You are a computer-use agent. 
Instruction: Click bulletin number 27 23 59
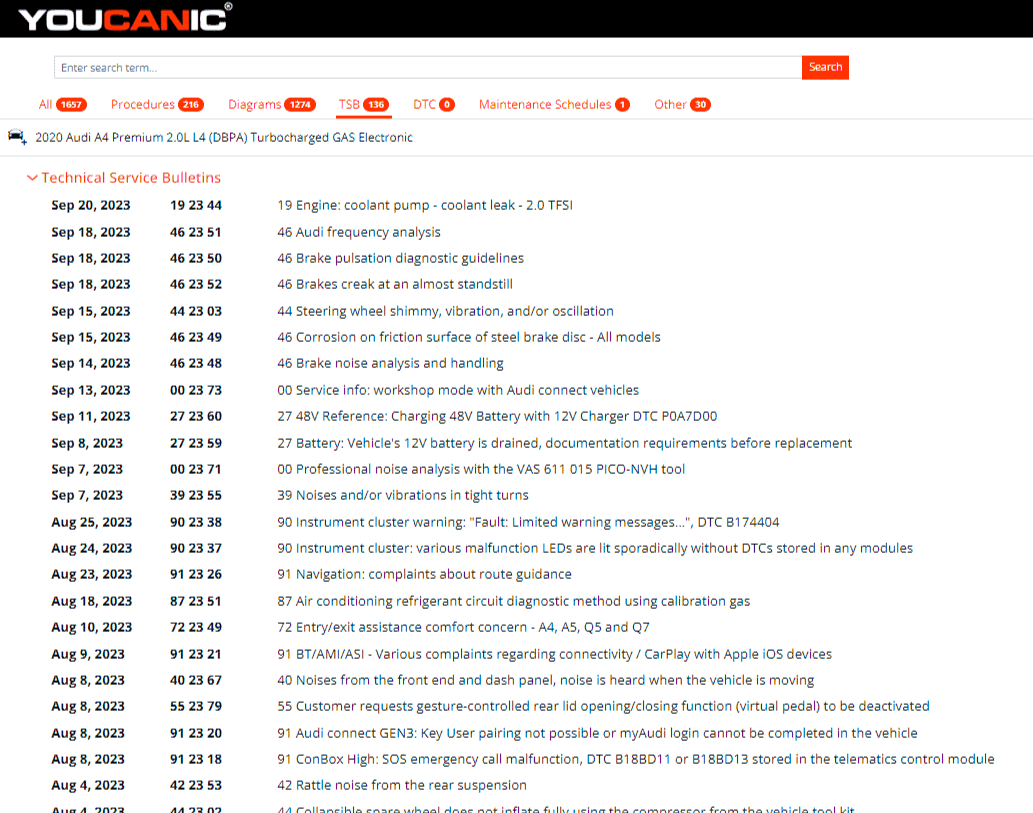click(196, 443)
